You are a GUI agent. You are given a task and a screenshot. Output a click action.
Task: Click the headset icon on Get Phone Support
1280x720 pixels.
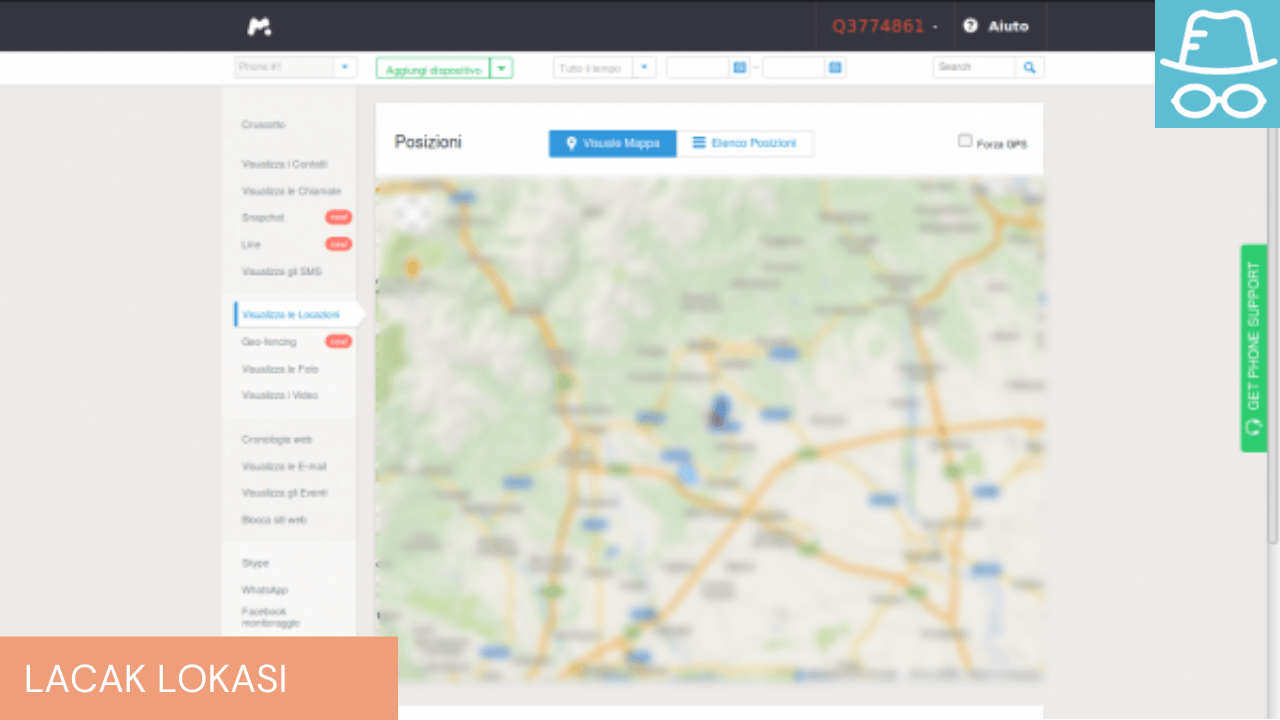pos(1254,427)
